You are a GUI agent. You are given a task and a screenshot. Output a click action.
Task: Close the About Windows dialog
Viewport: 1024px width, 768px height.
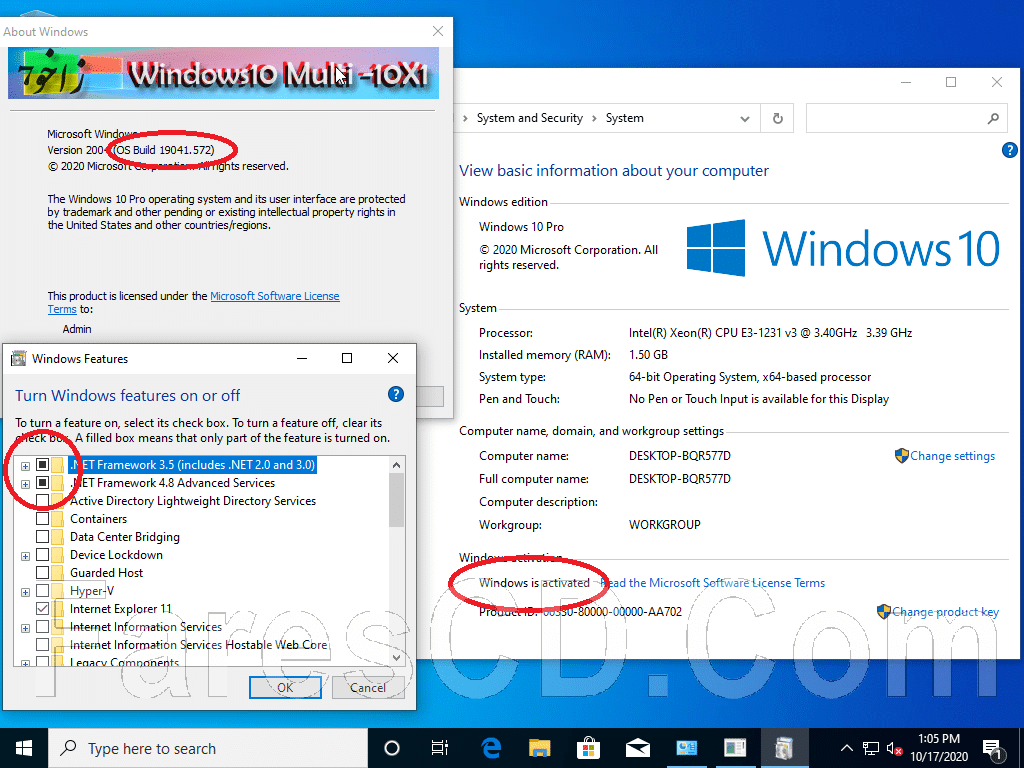click(x=438, y=31)
